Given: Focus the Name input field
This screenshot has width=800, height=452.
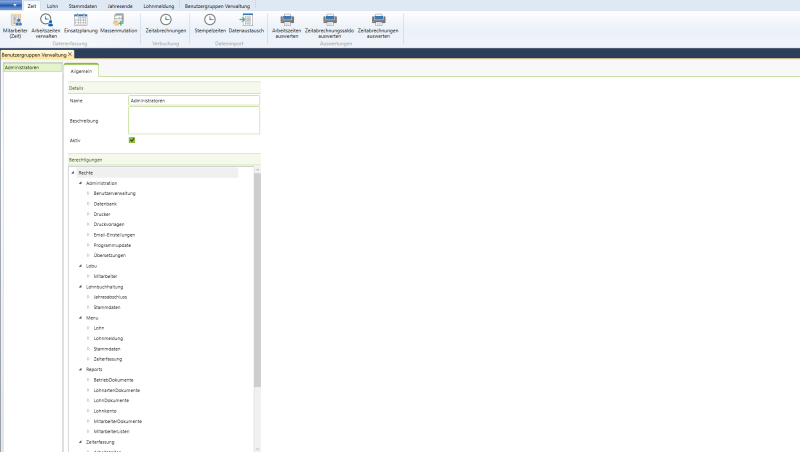Looking at the screenshot, I should 194,101.
